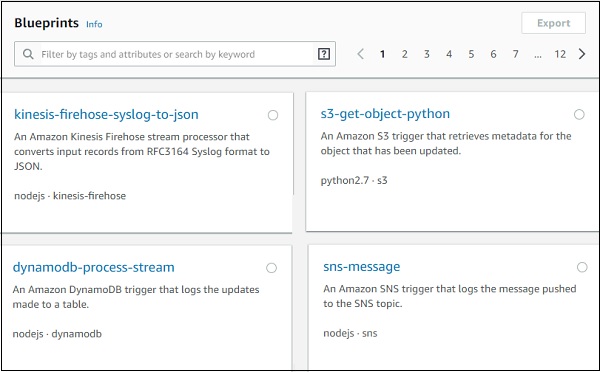Open the filter help question-mark icon

click(x=324, y=54)
